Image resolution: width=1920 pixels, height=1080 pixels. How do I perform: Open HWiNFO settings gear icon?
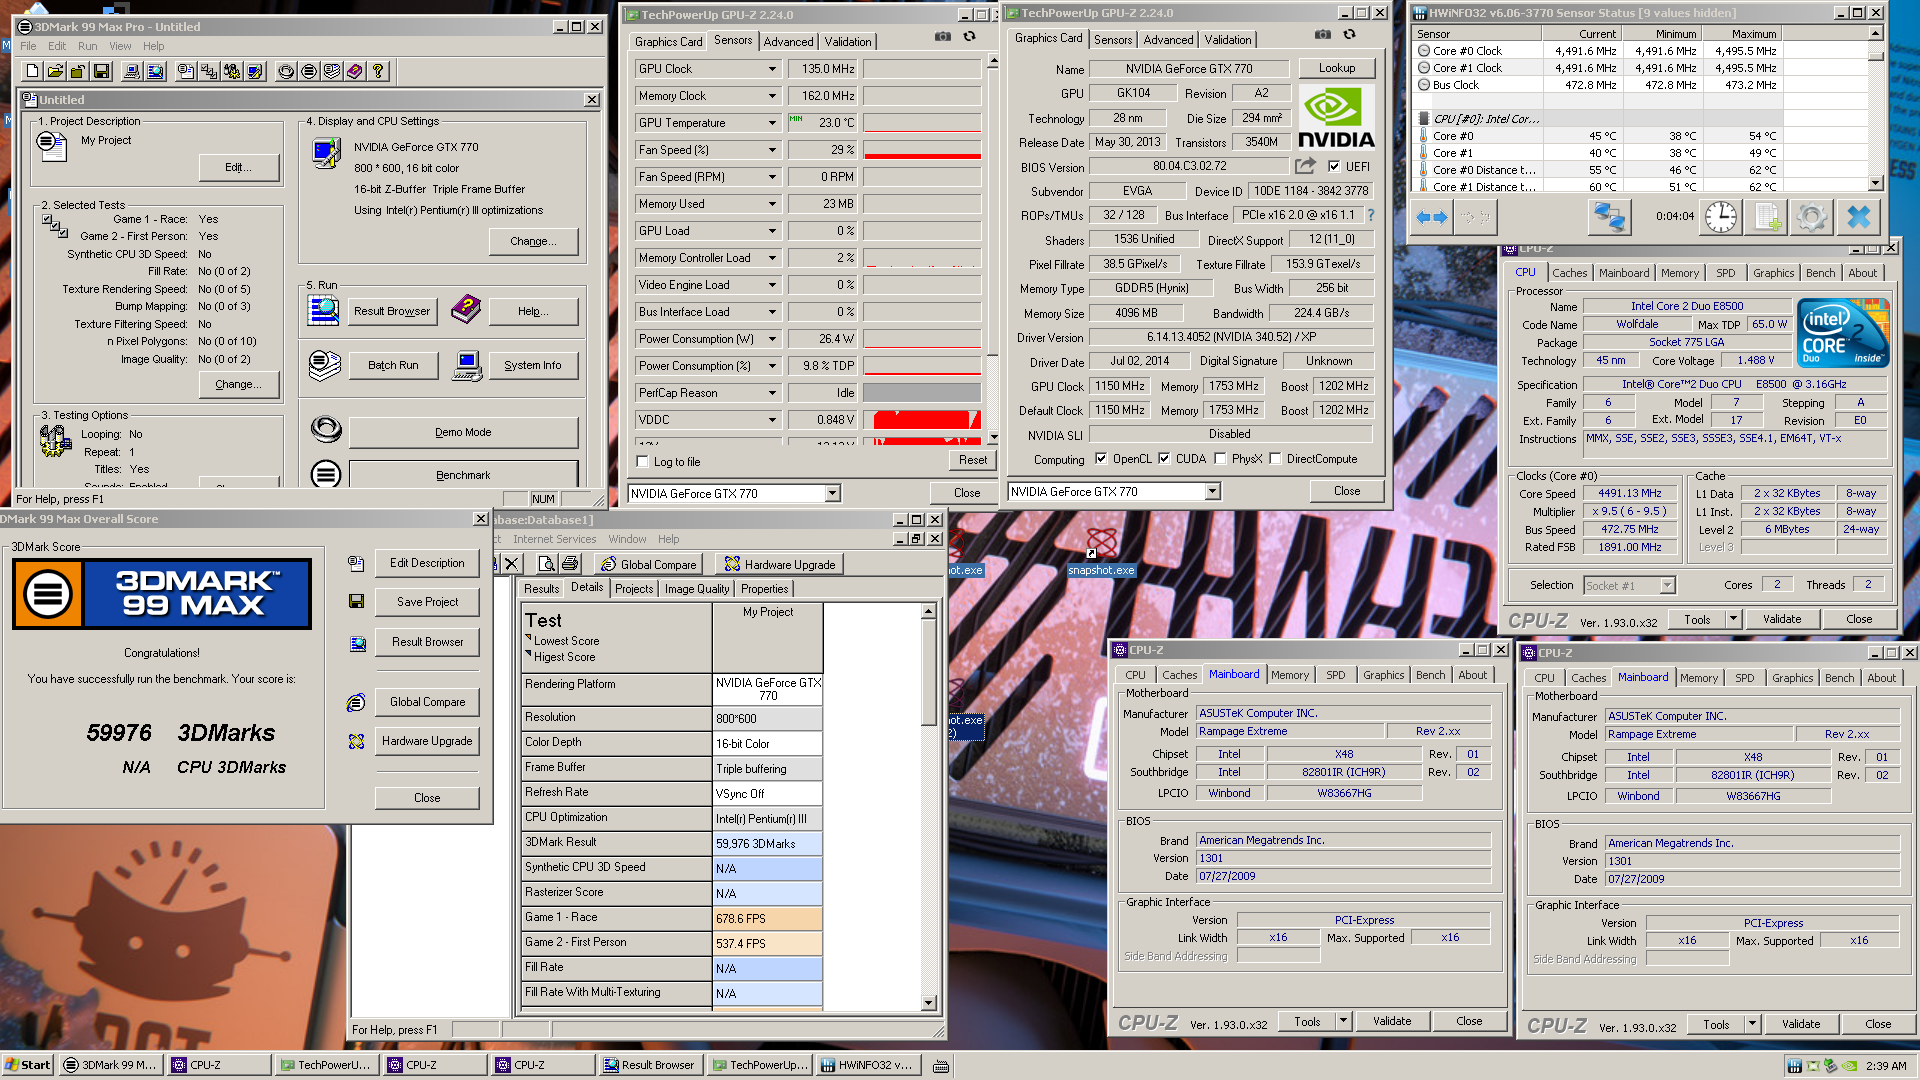point(1812,217)
